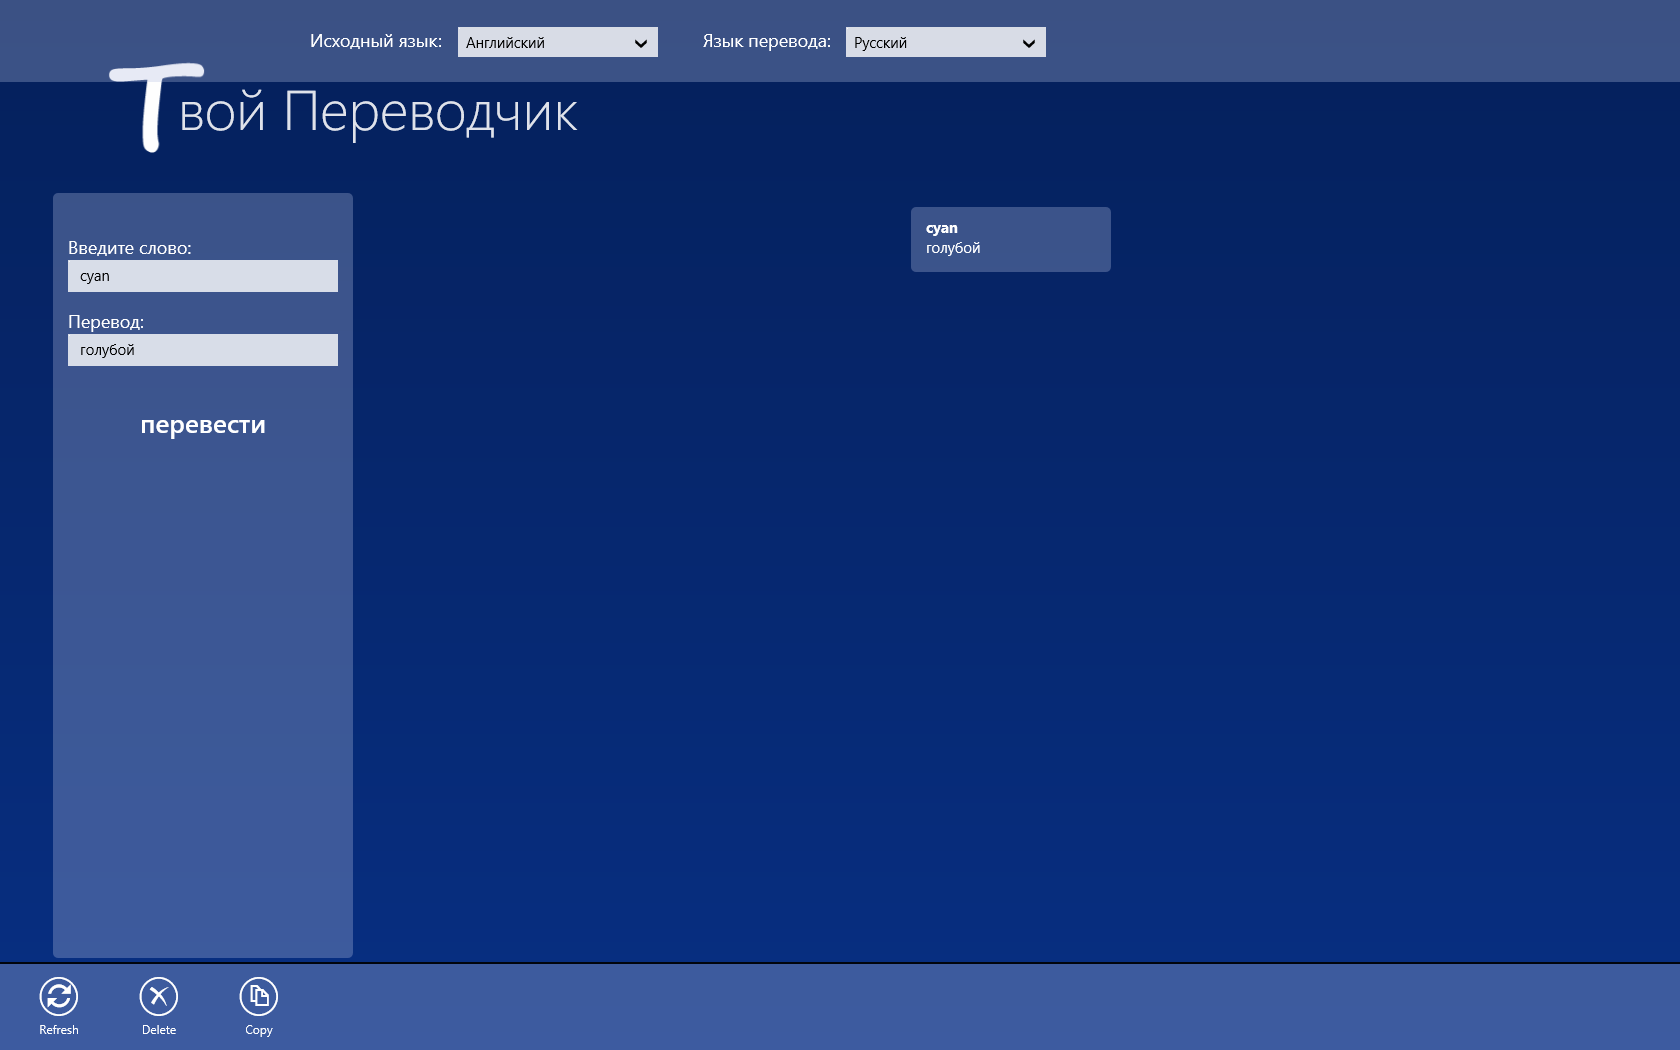Click the Delete text label

[159, 1030]
